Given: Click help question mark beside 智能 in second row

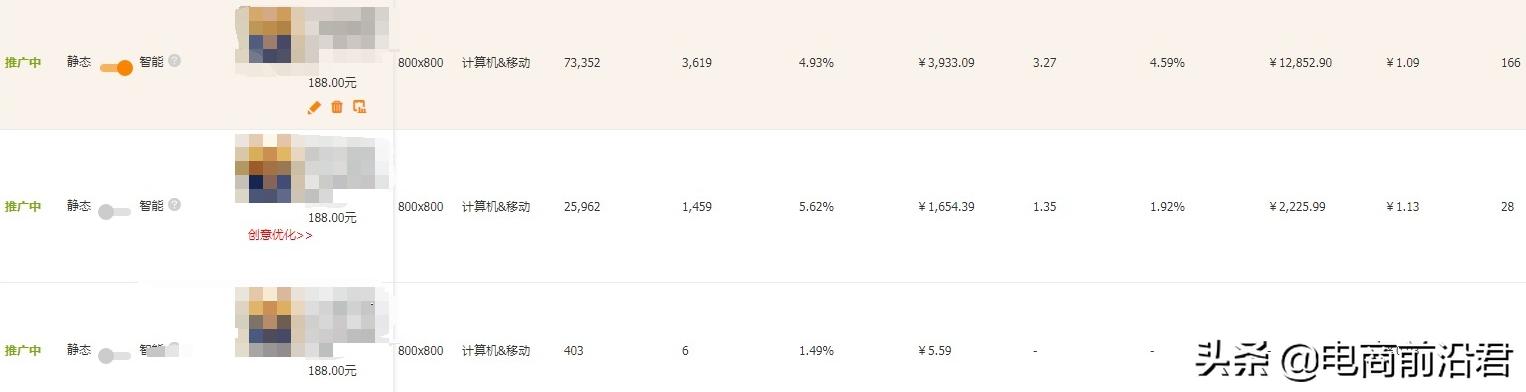Looking at the screenshot, I should [x=175, y=205].
